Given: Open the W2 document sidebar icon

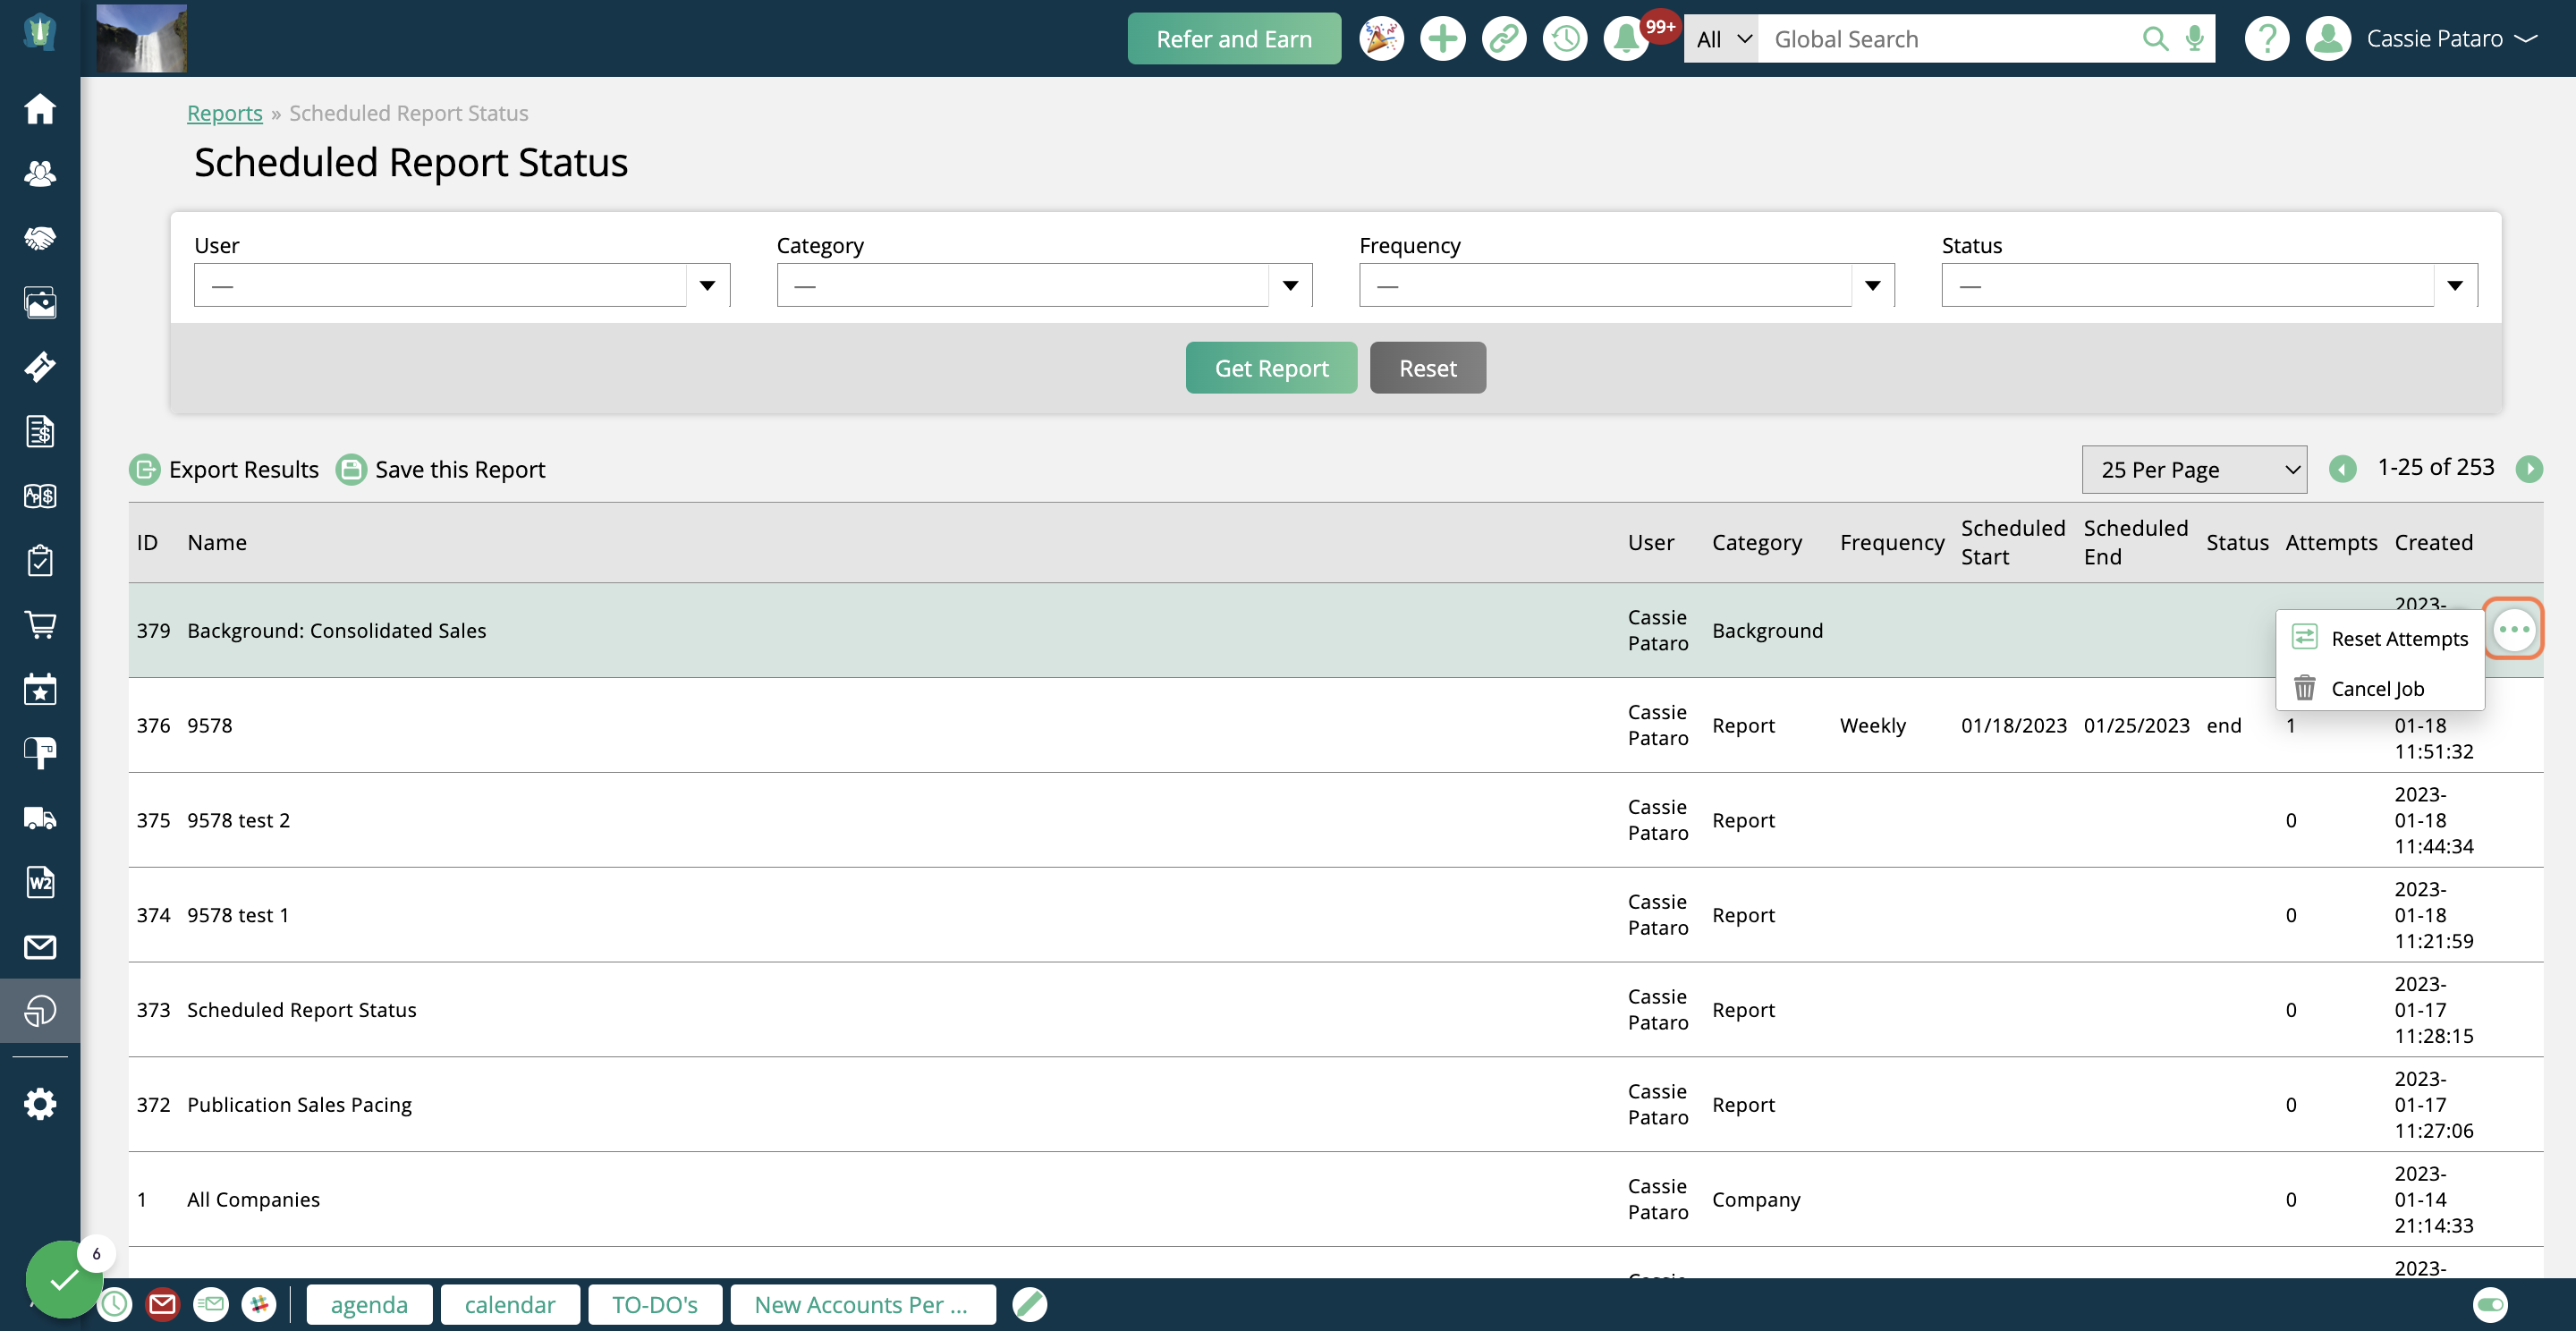Looking at the screenshot, I should [x=40, y=882].
